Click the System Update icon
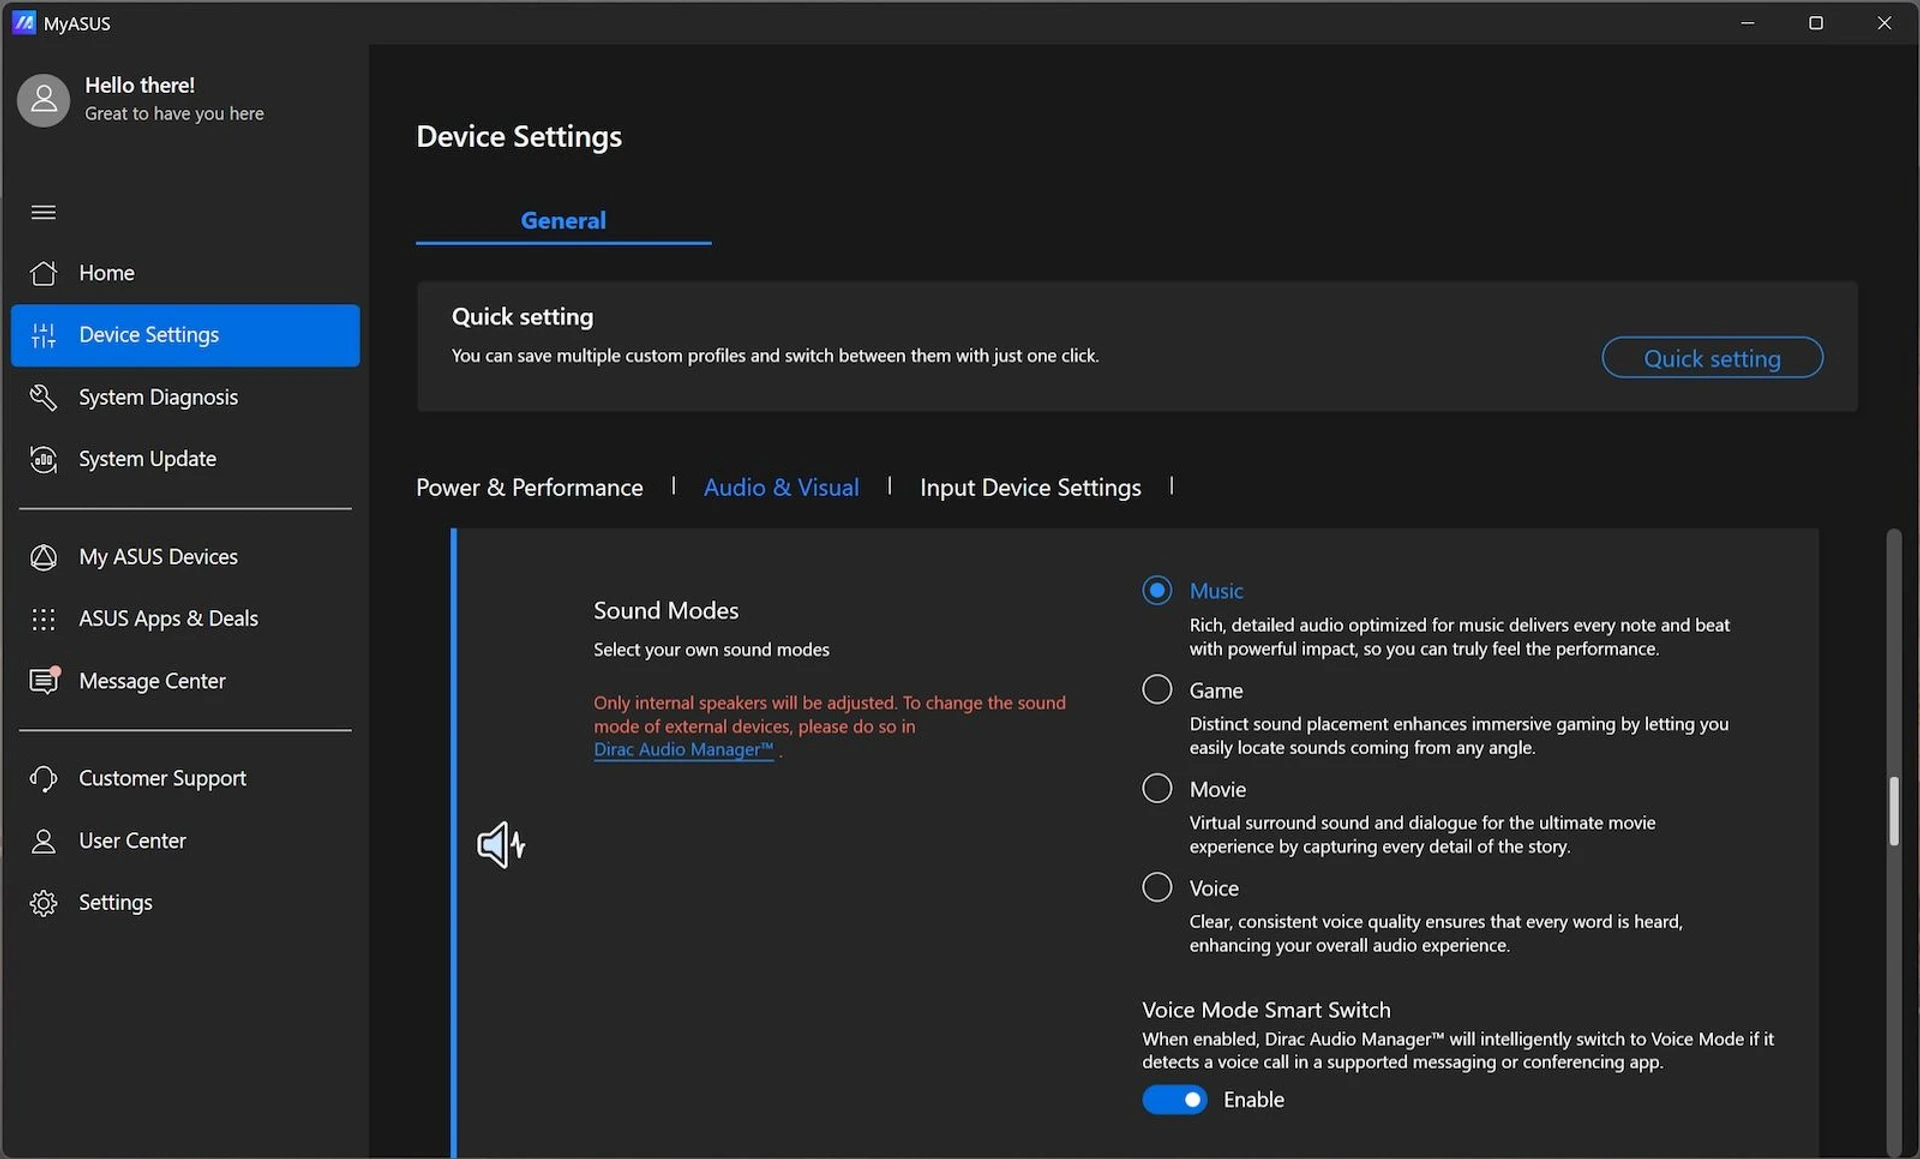The height and width of the screenshot is (1159, 1920). tap(43, 459)
